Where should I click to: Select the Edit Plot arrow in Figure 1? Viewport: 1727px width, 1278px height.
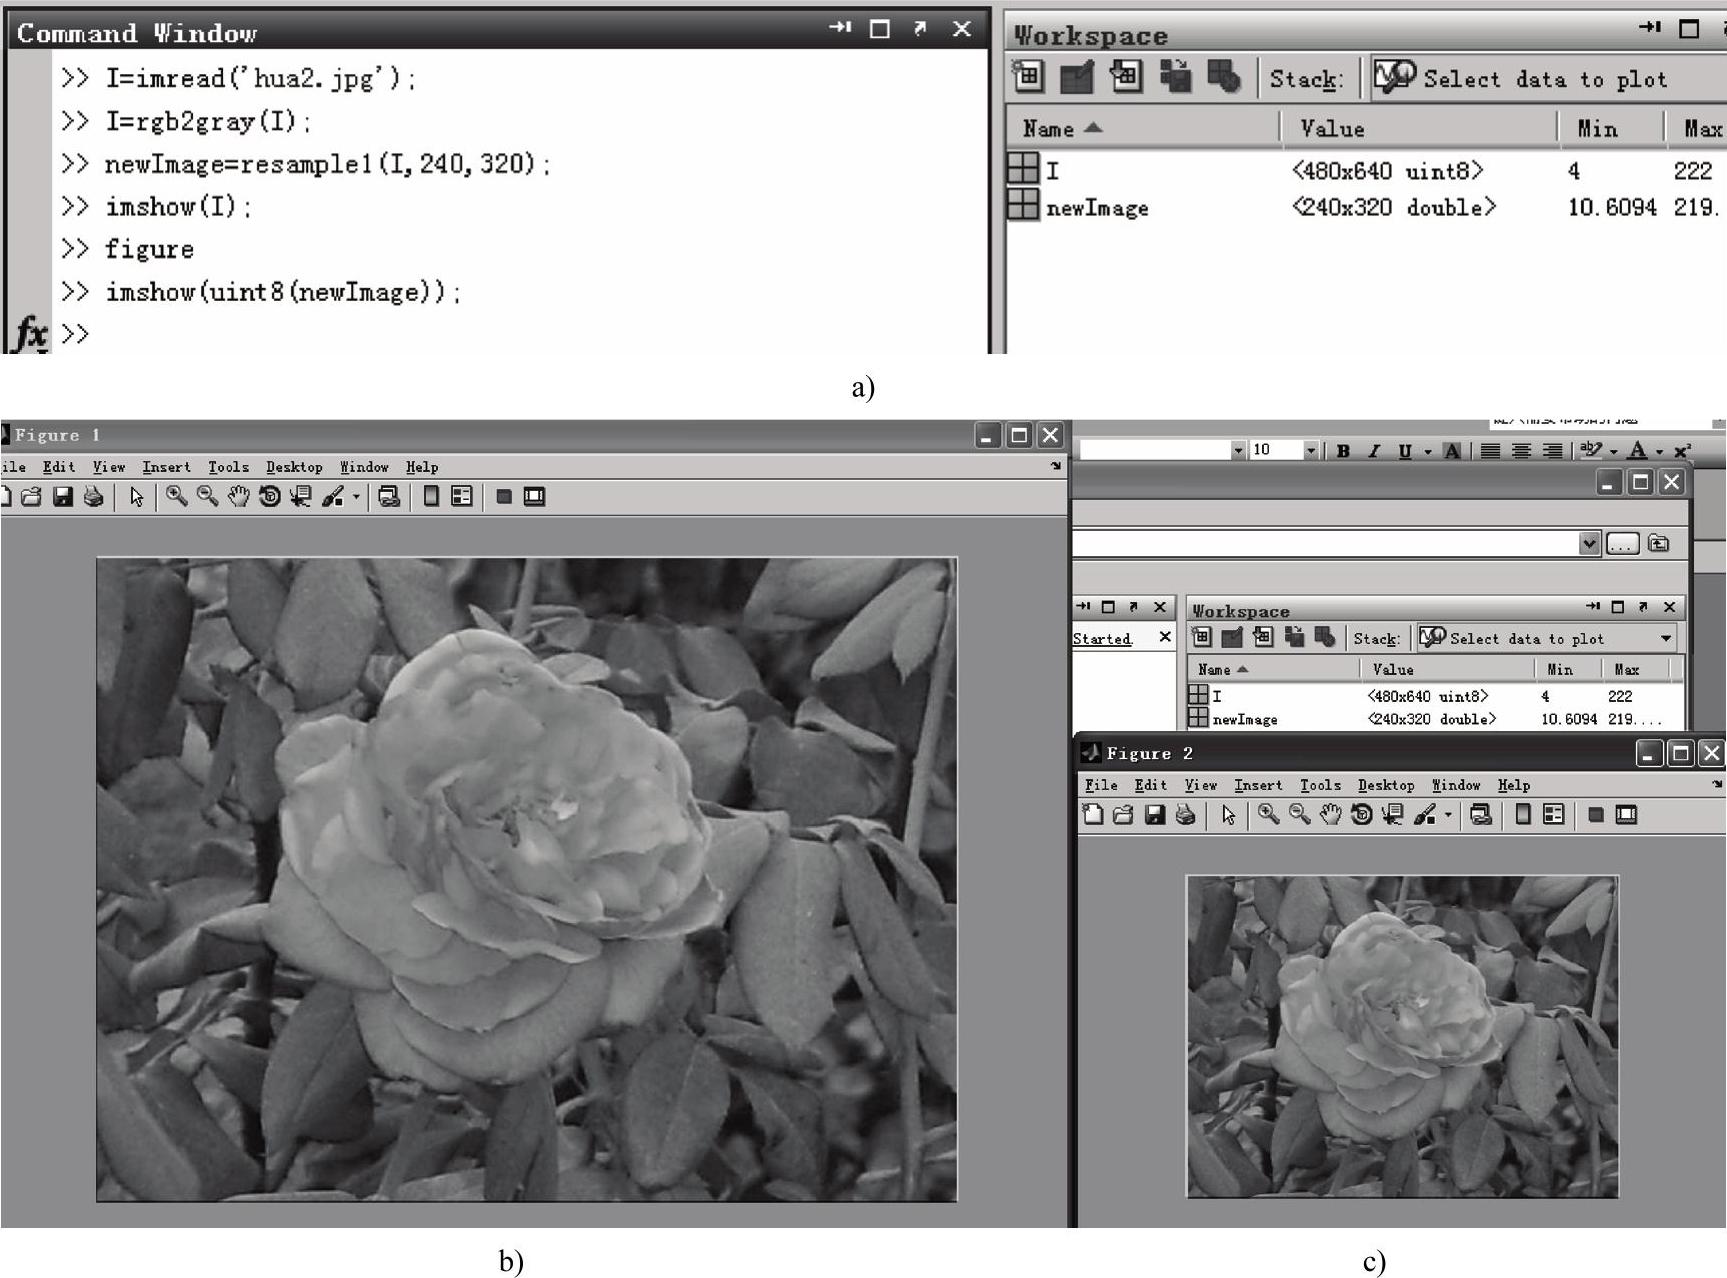click(137, 497)
